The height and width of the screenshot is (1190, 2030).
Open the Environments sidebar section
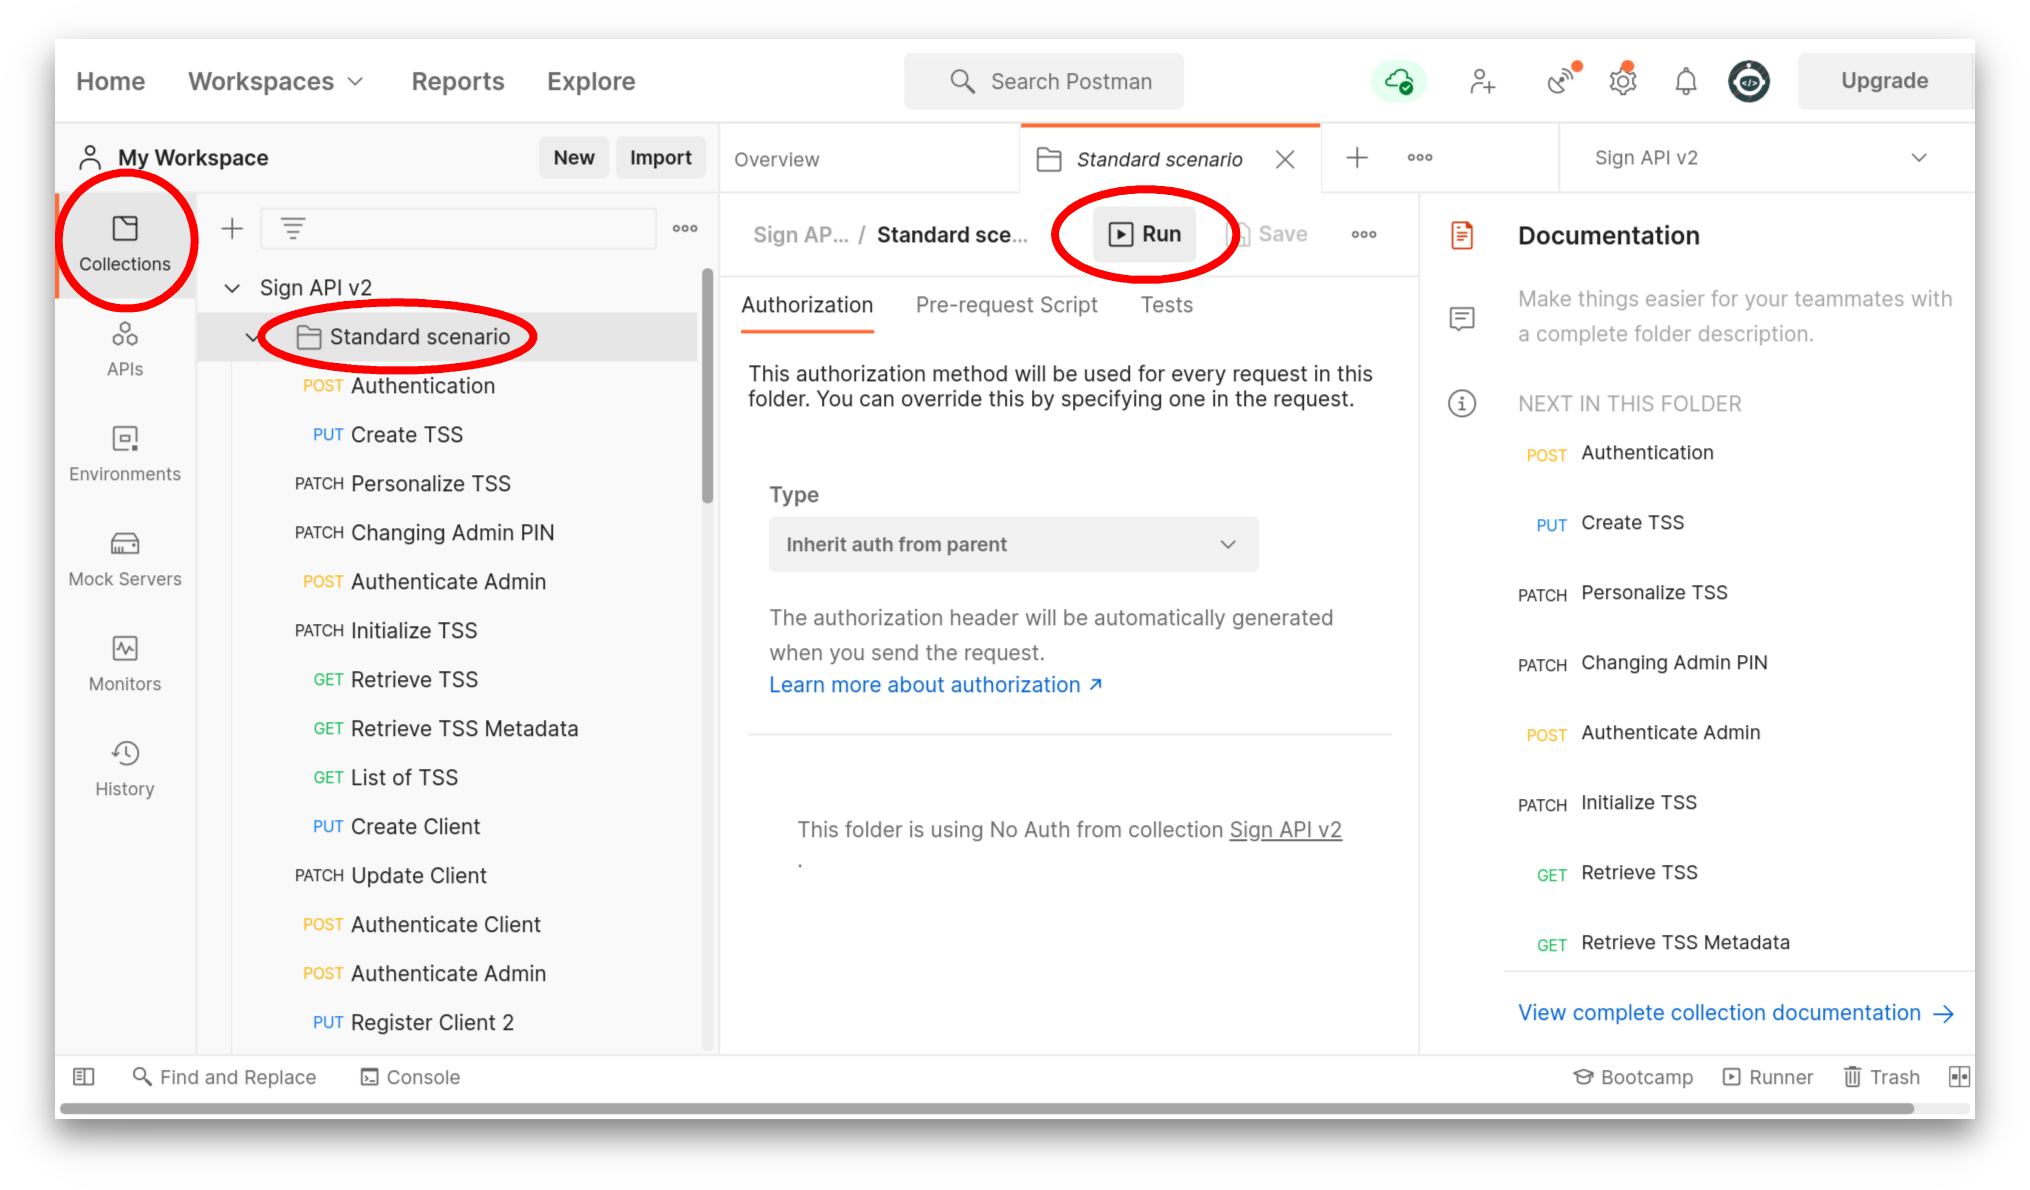125,453
